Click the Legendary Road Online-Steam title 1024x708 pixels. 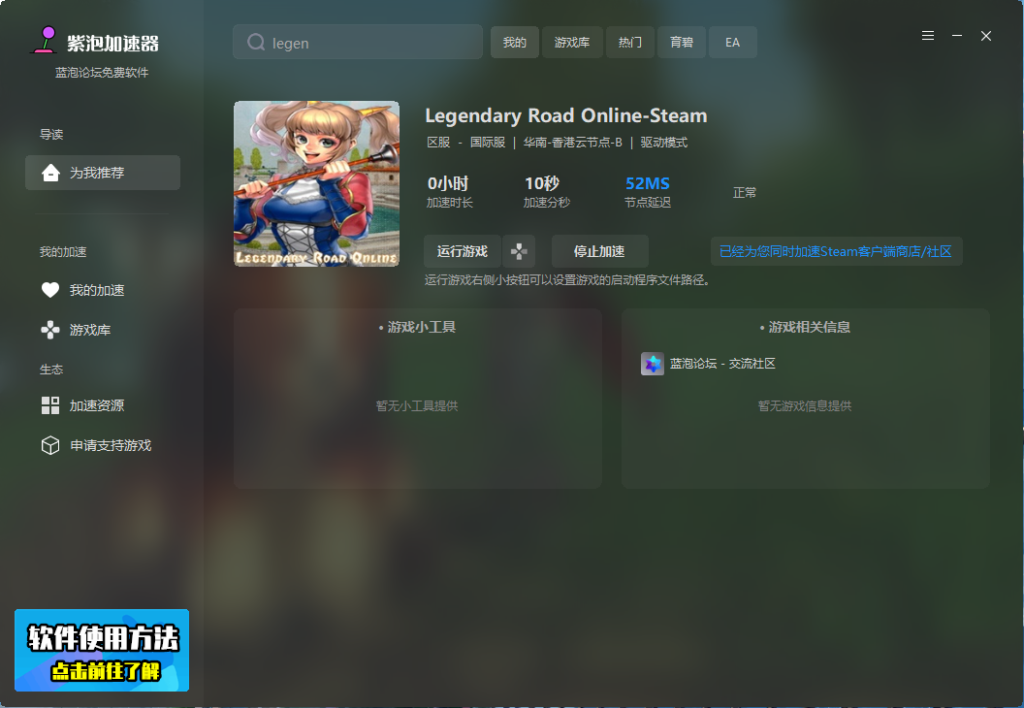(x=566, y=116)
